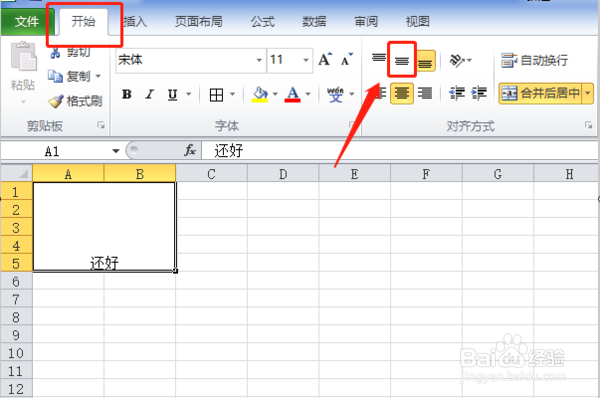Select column D header
The image size is (600, 398).
(283, 174)
